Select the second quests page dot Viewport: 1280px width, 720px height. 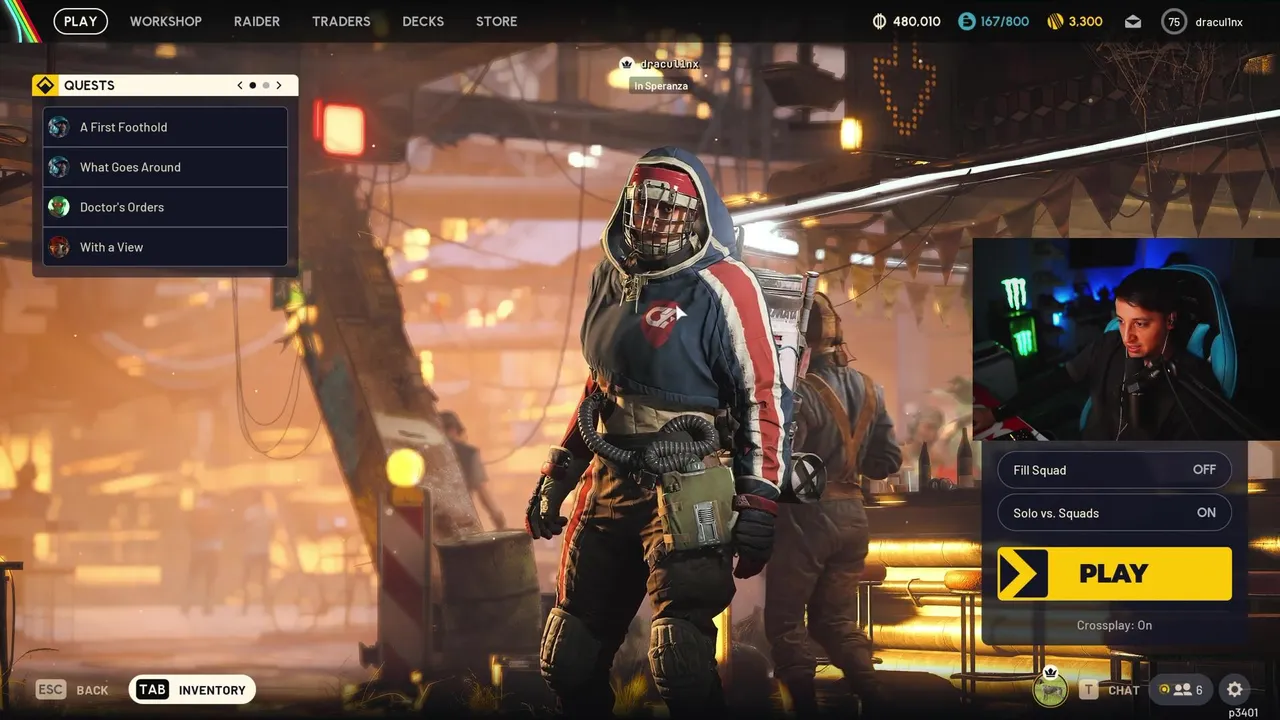point(266,85)
